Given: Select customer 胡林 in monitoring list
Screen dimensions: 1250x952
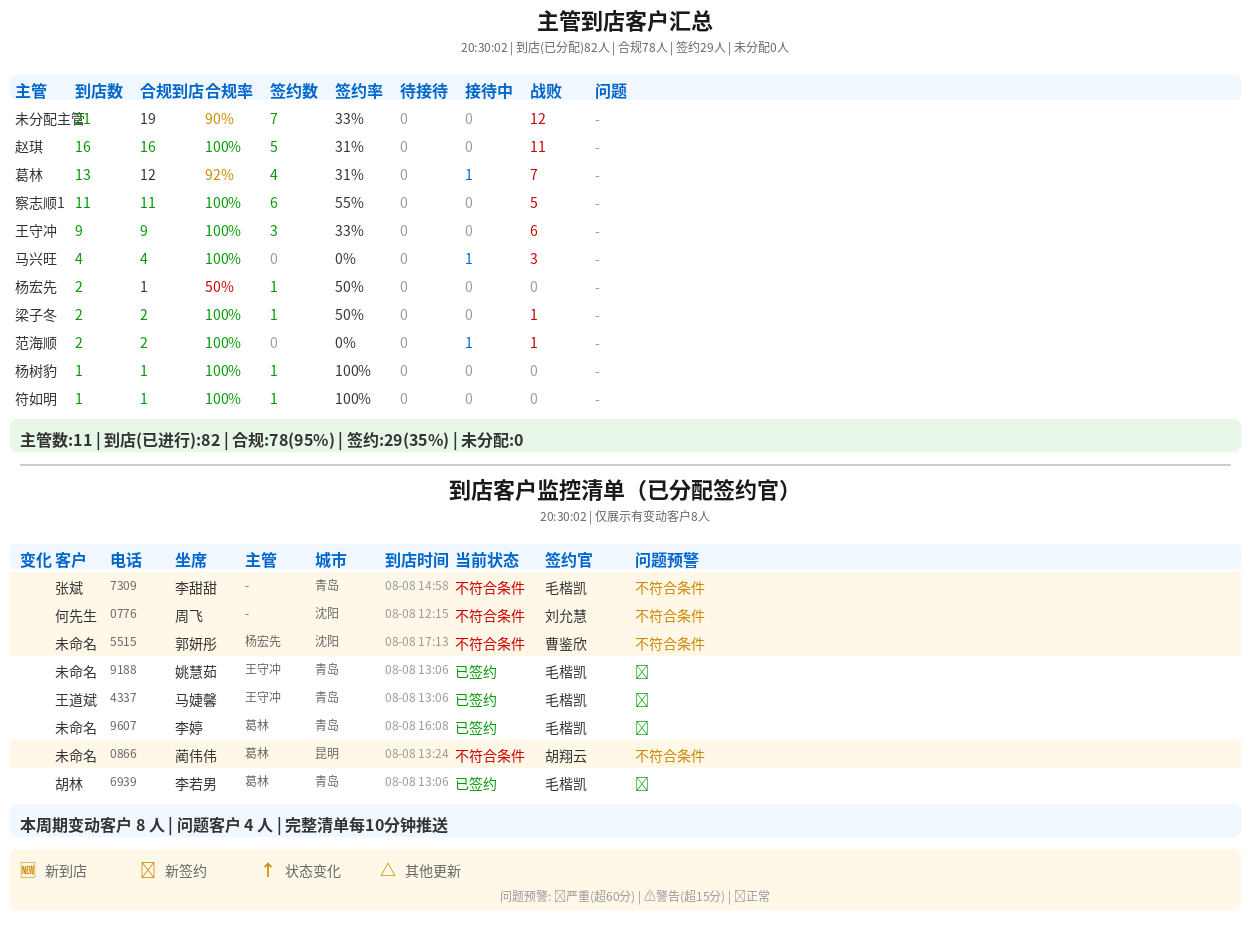Looking at the screenshot, I should 69,784.
